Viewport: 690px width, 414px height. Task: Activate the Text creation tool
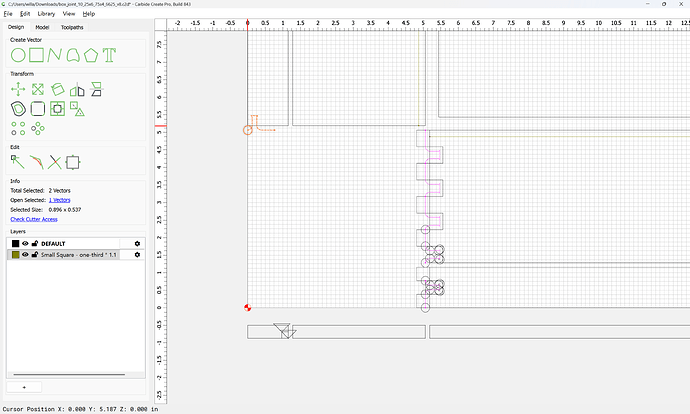coord(109,55)
